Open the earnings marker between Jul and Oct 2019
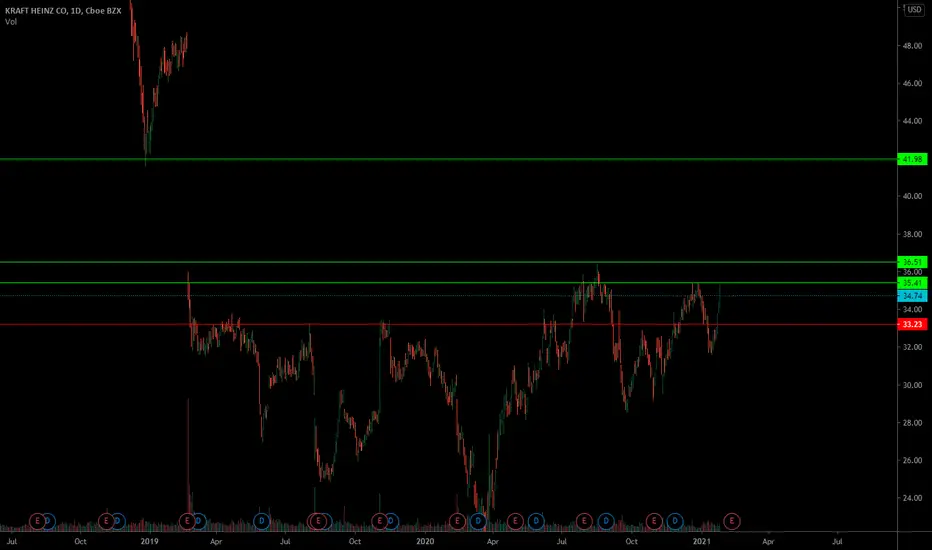This screenshot has height=550, width=932. pos(318,521)
